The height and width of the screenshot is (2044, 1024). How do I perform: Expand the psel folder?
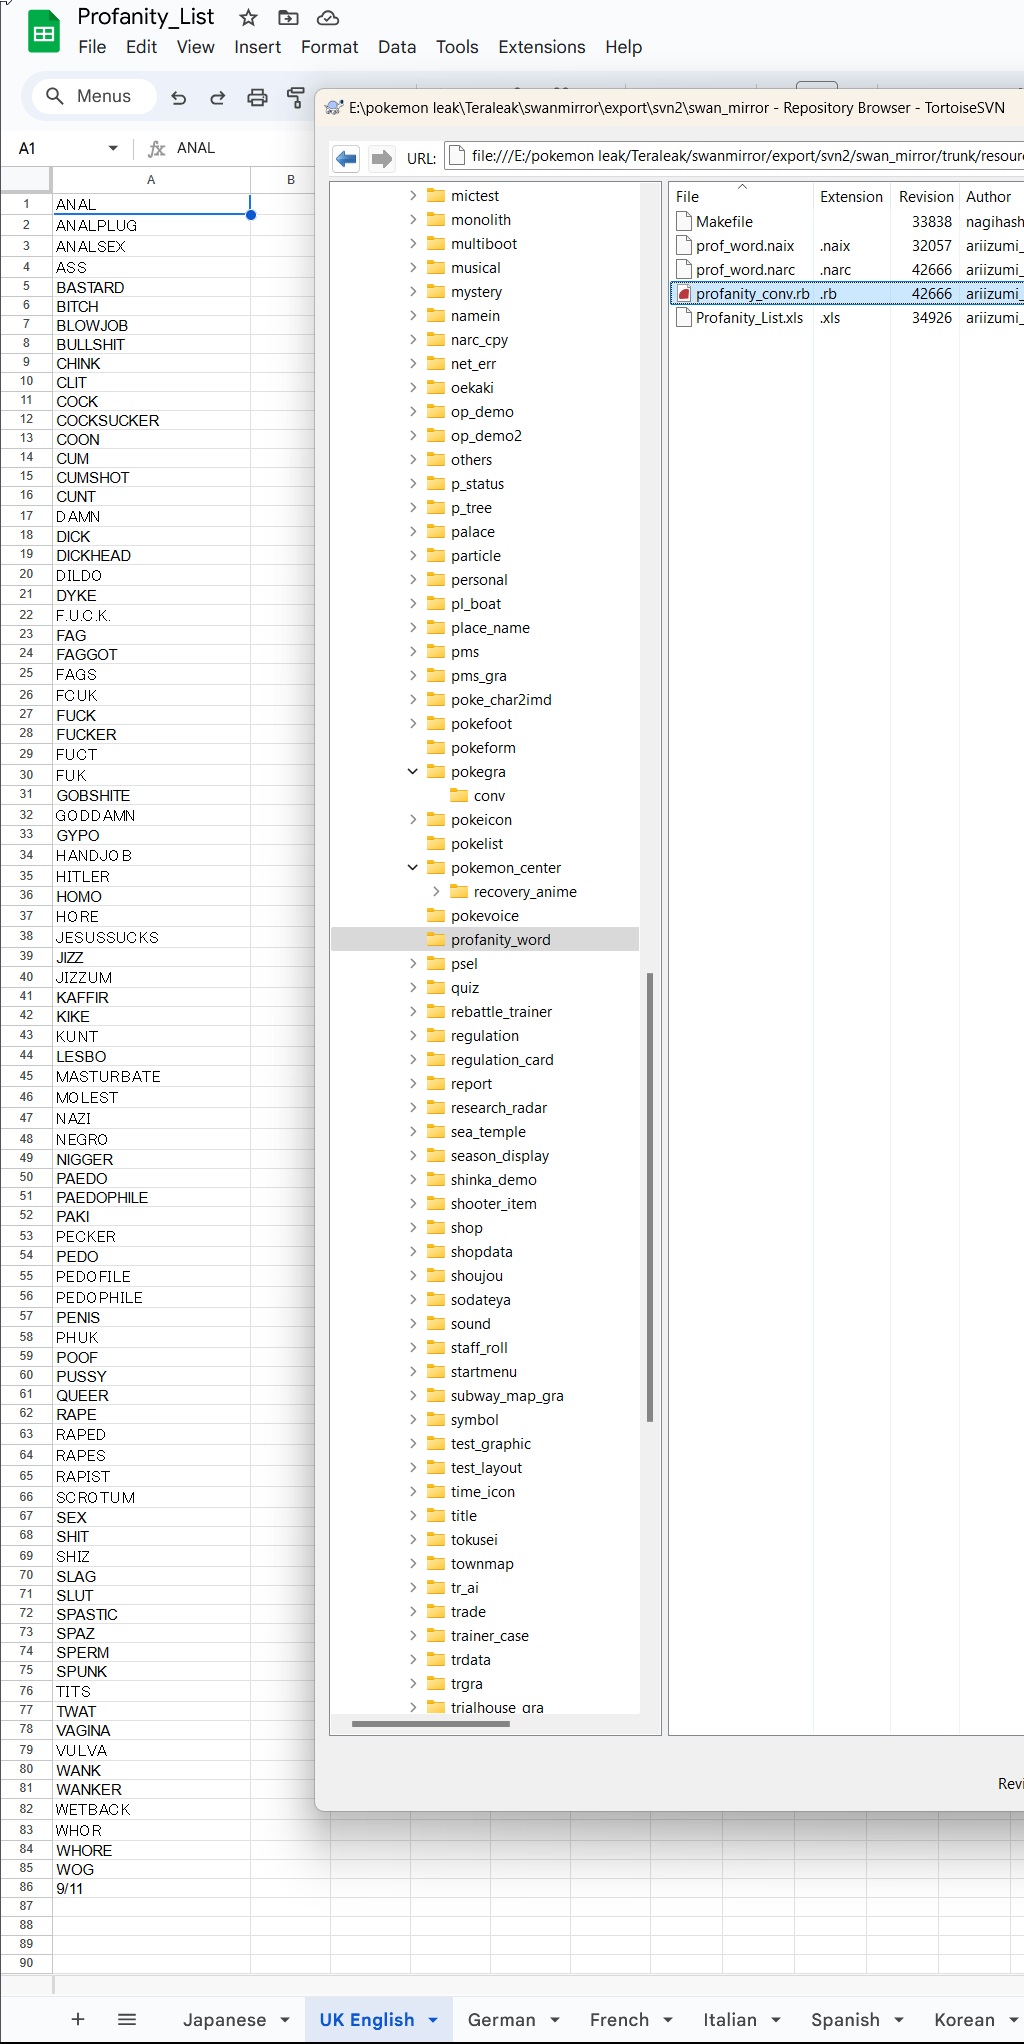pyautogui.click(x=413, y=964)
